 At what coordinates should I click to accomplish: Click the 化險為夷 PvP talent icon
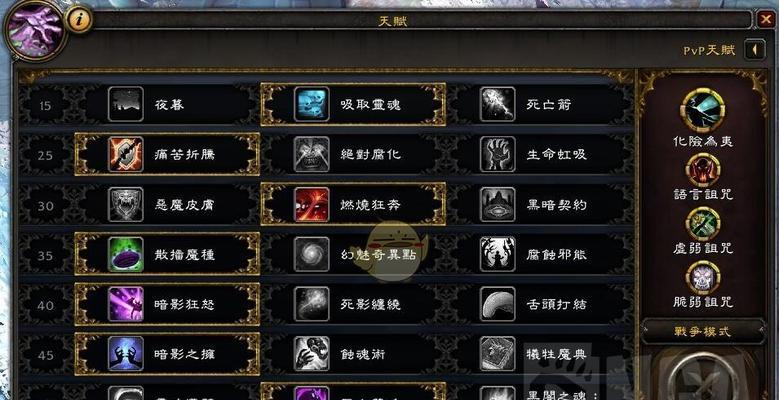pos(703,110)
